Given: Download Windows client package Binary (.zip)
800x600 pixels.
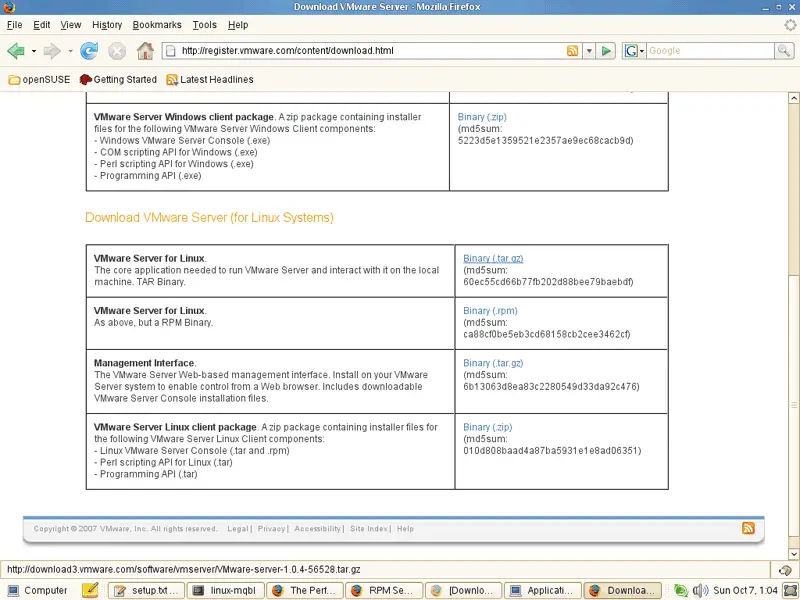Looking at the screenshot, I should (x=482, y=117).
